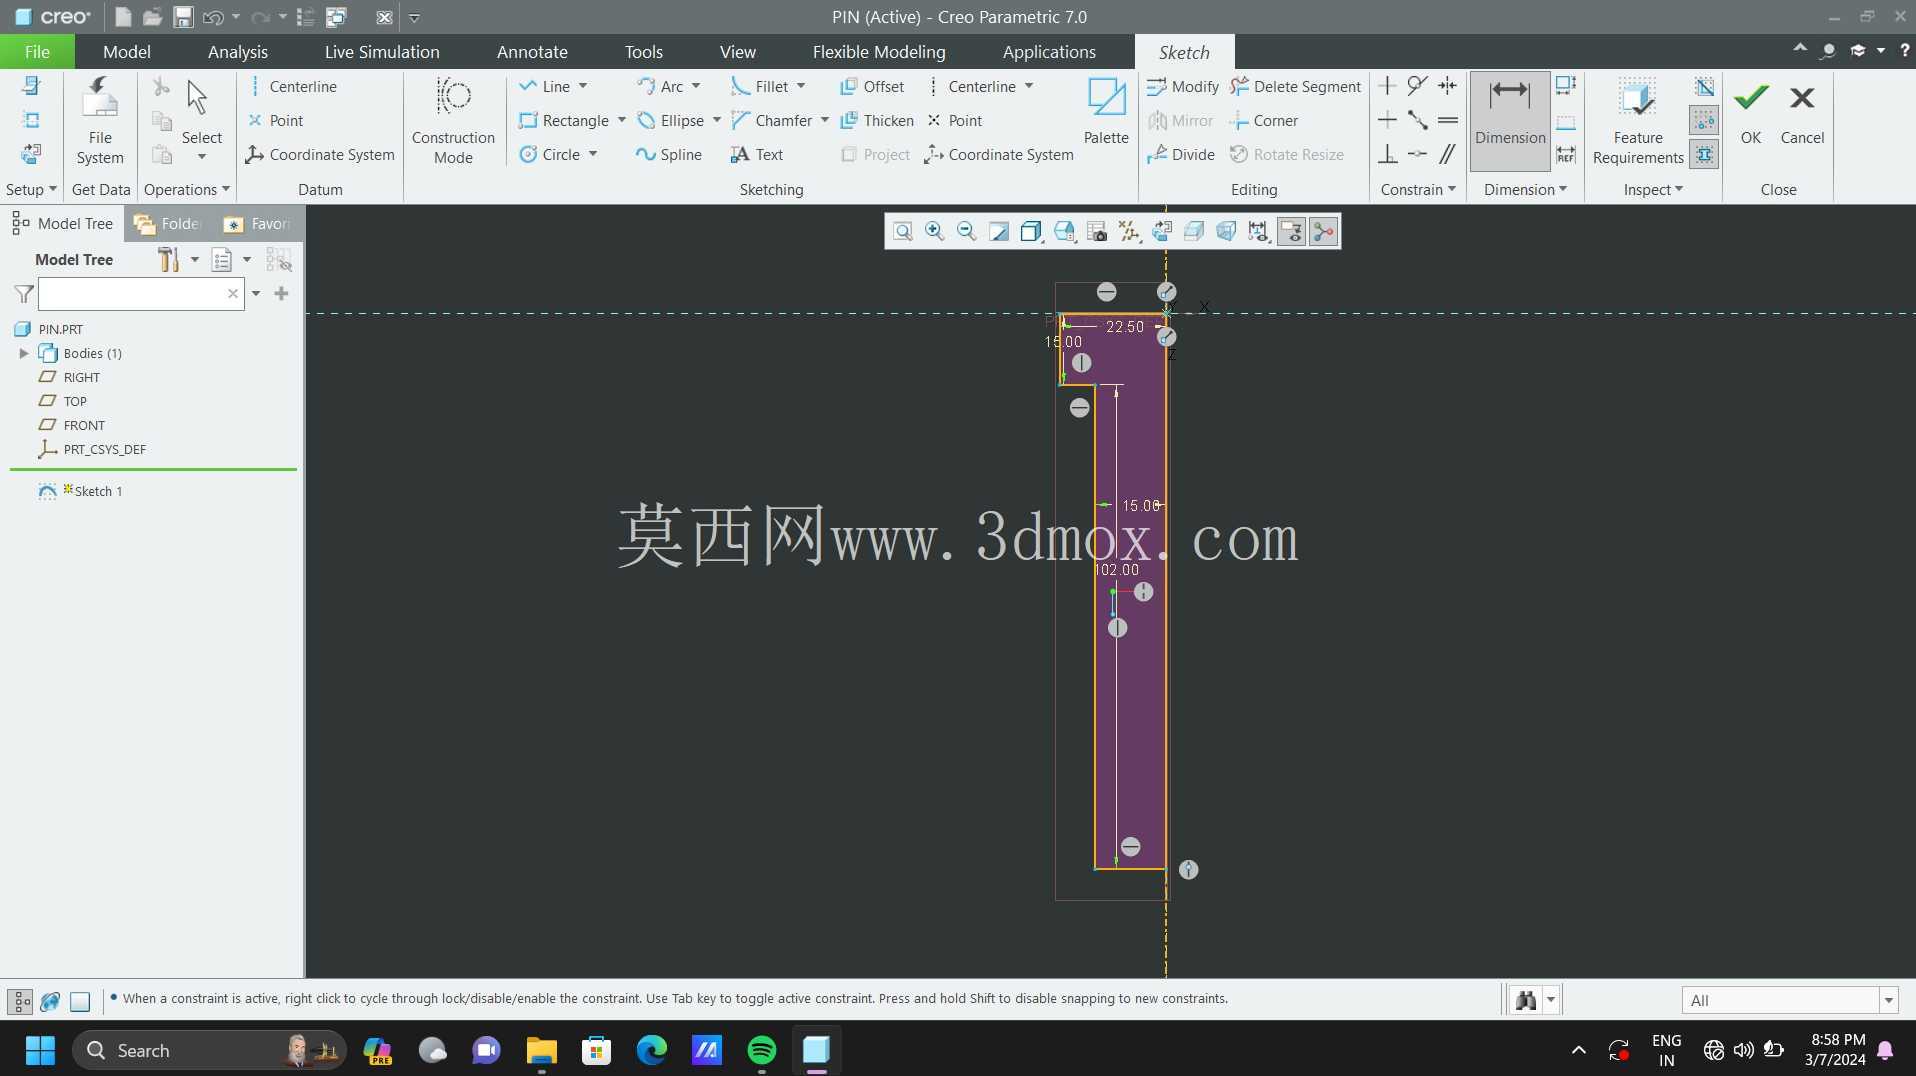Expand the Fillet dropdown arrow
1916x1076 pixels.
click(801, 87)
